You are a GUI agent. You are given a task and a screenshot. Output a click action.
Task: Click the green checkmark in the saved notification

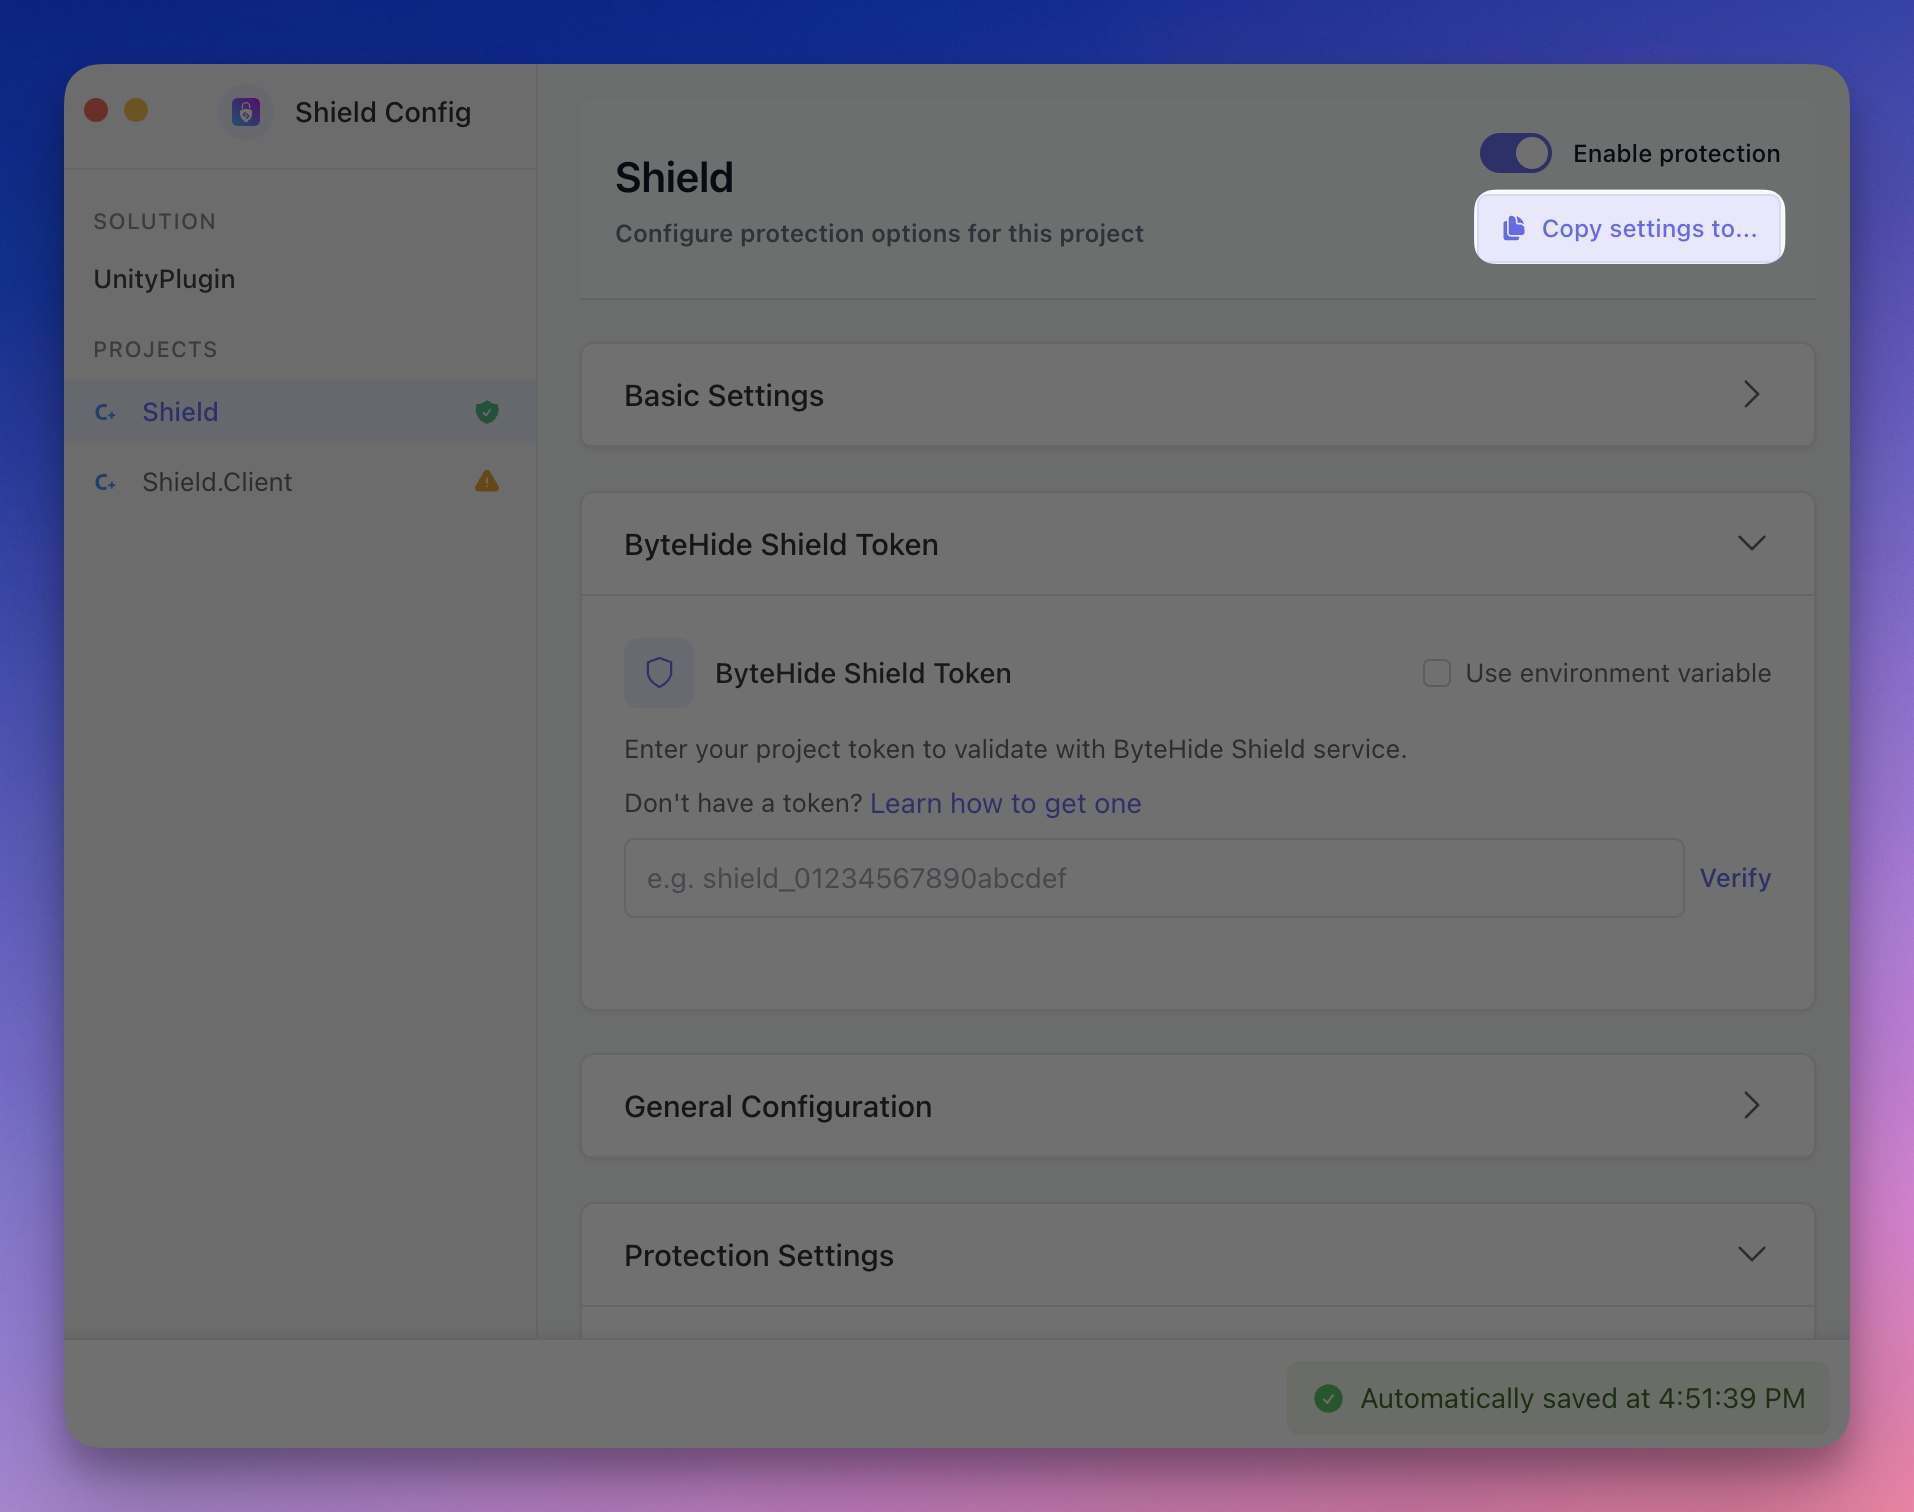pos(1329,1398)
